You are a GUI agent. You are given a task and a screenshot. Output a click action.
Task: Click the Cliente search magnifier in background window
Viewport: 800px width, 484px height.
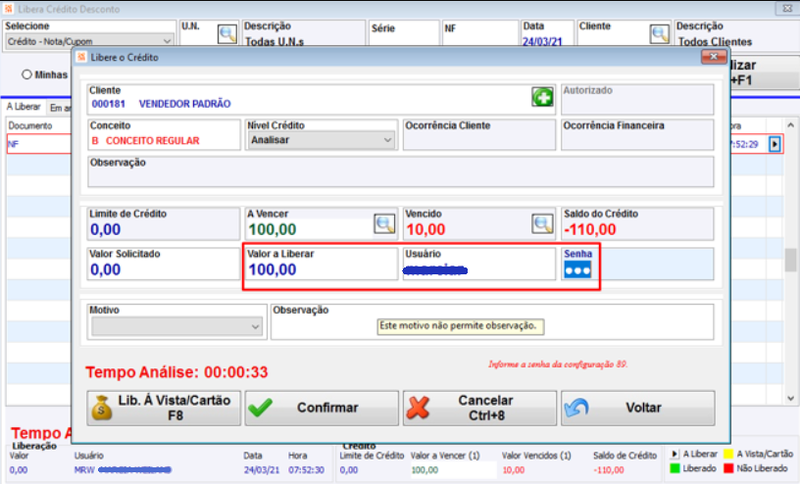(x=660, y=34)
